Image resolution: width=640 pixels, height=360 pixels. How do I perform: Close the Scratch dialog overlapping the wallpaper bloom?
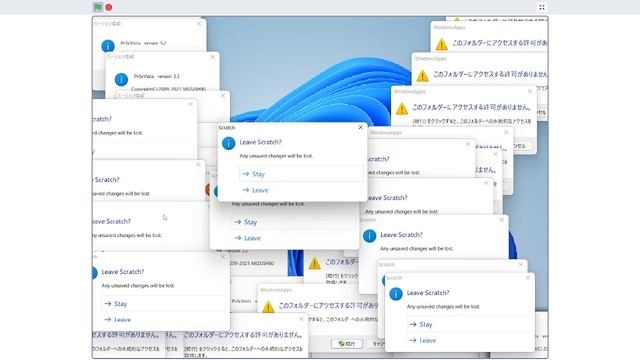coord(360,127)
